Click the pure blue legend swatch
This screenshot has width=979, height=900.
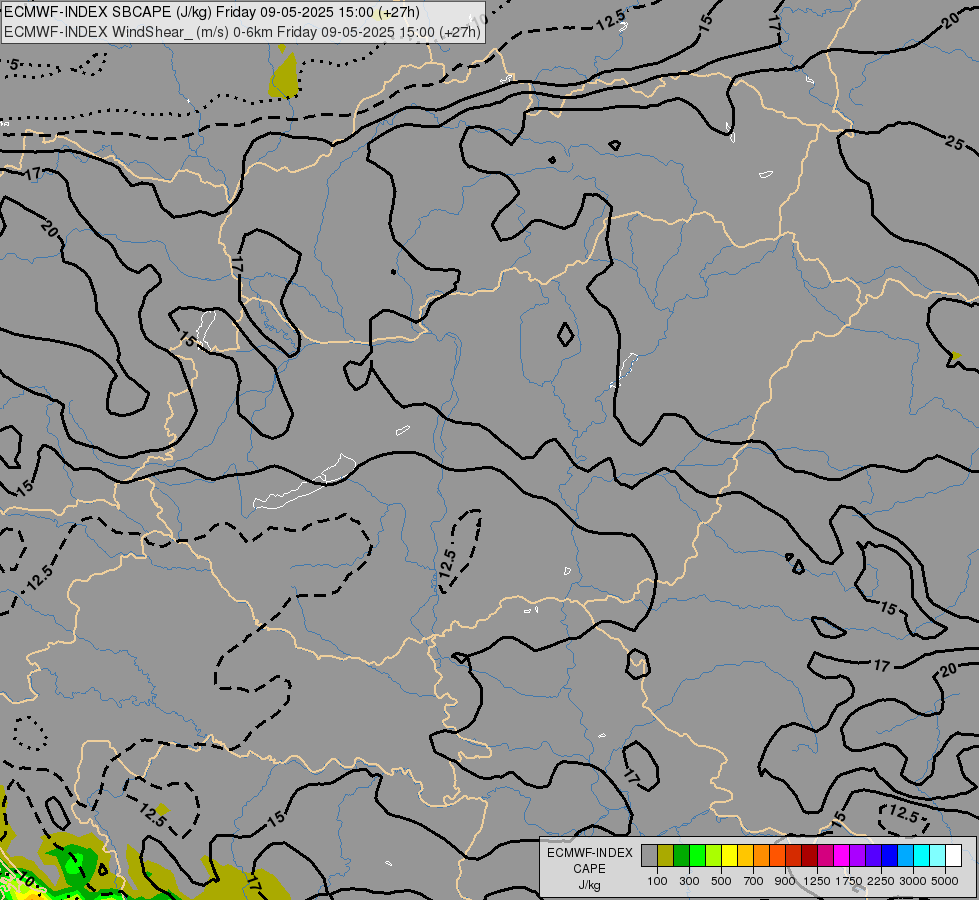pyautogui.click(x=889, y=855)
